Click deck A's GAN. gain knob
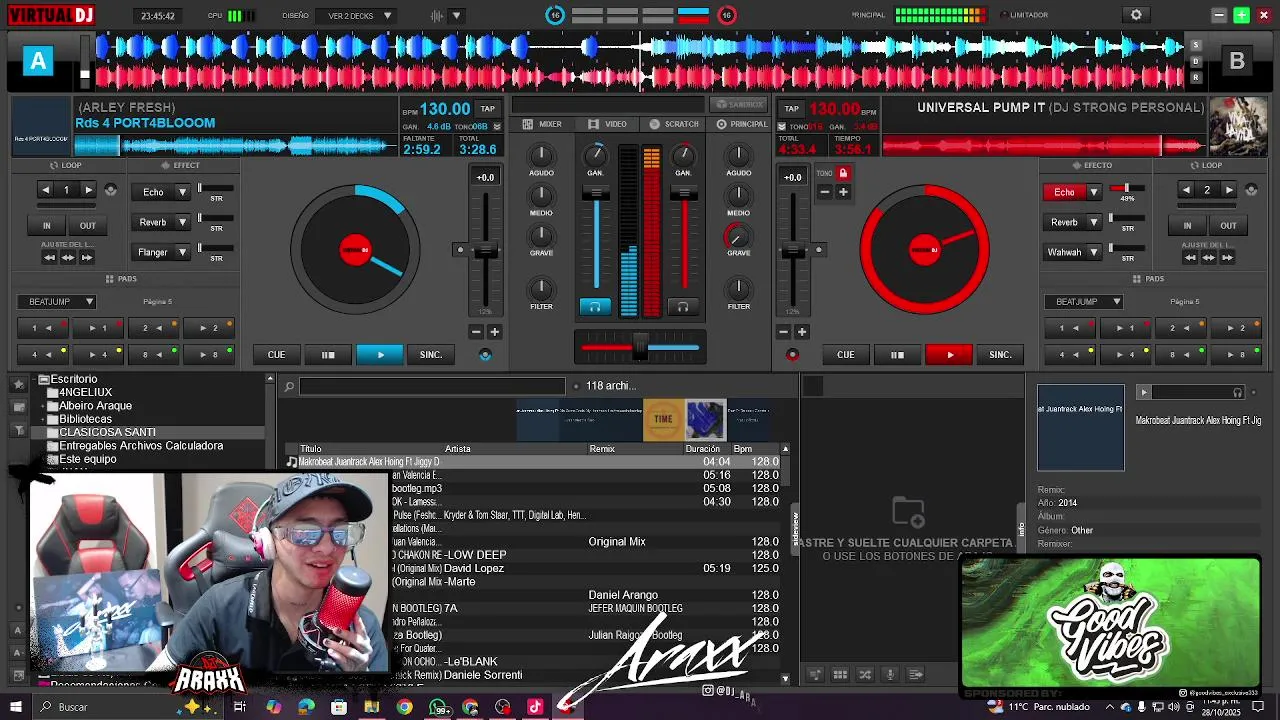Image resolution: width=1280 pixels, height=720 pixels. 596,155
